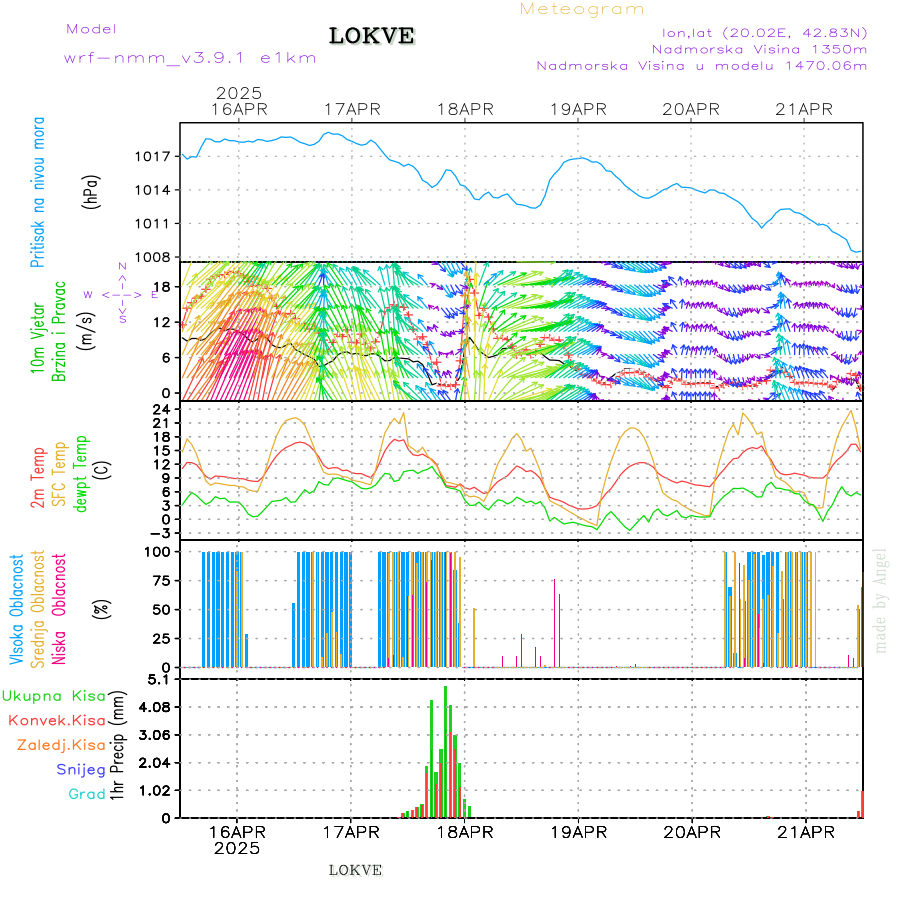The height and width of the screenshot is (900, 900).
Task: Click the (m/s) unit label
Action: (x=86, y=331)
